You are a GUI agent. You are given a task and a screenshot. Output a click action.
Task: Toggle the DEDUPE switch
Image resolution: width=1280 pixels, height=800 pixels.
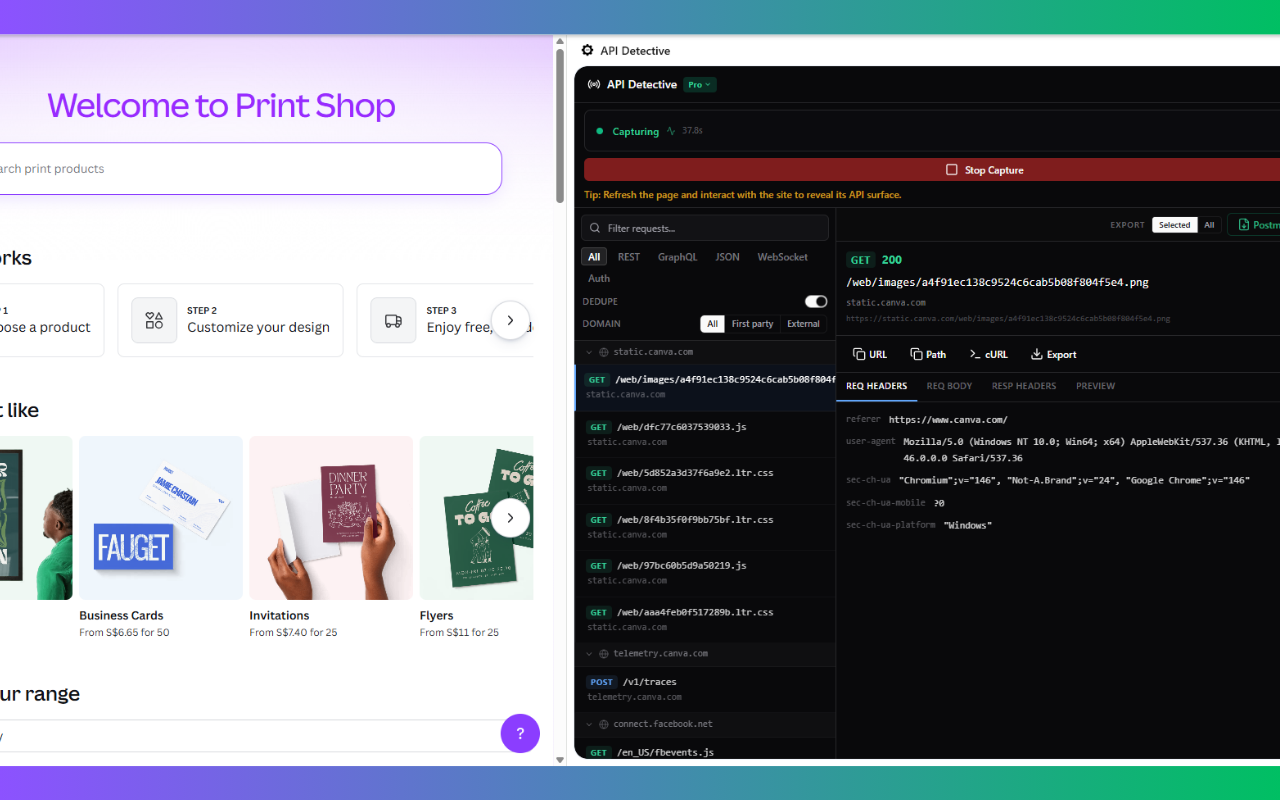tap(816, 301)
